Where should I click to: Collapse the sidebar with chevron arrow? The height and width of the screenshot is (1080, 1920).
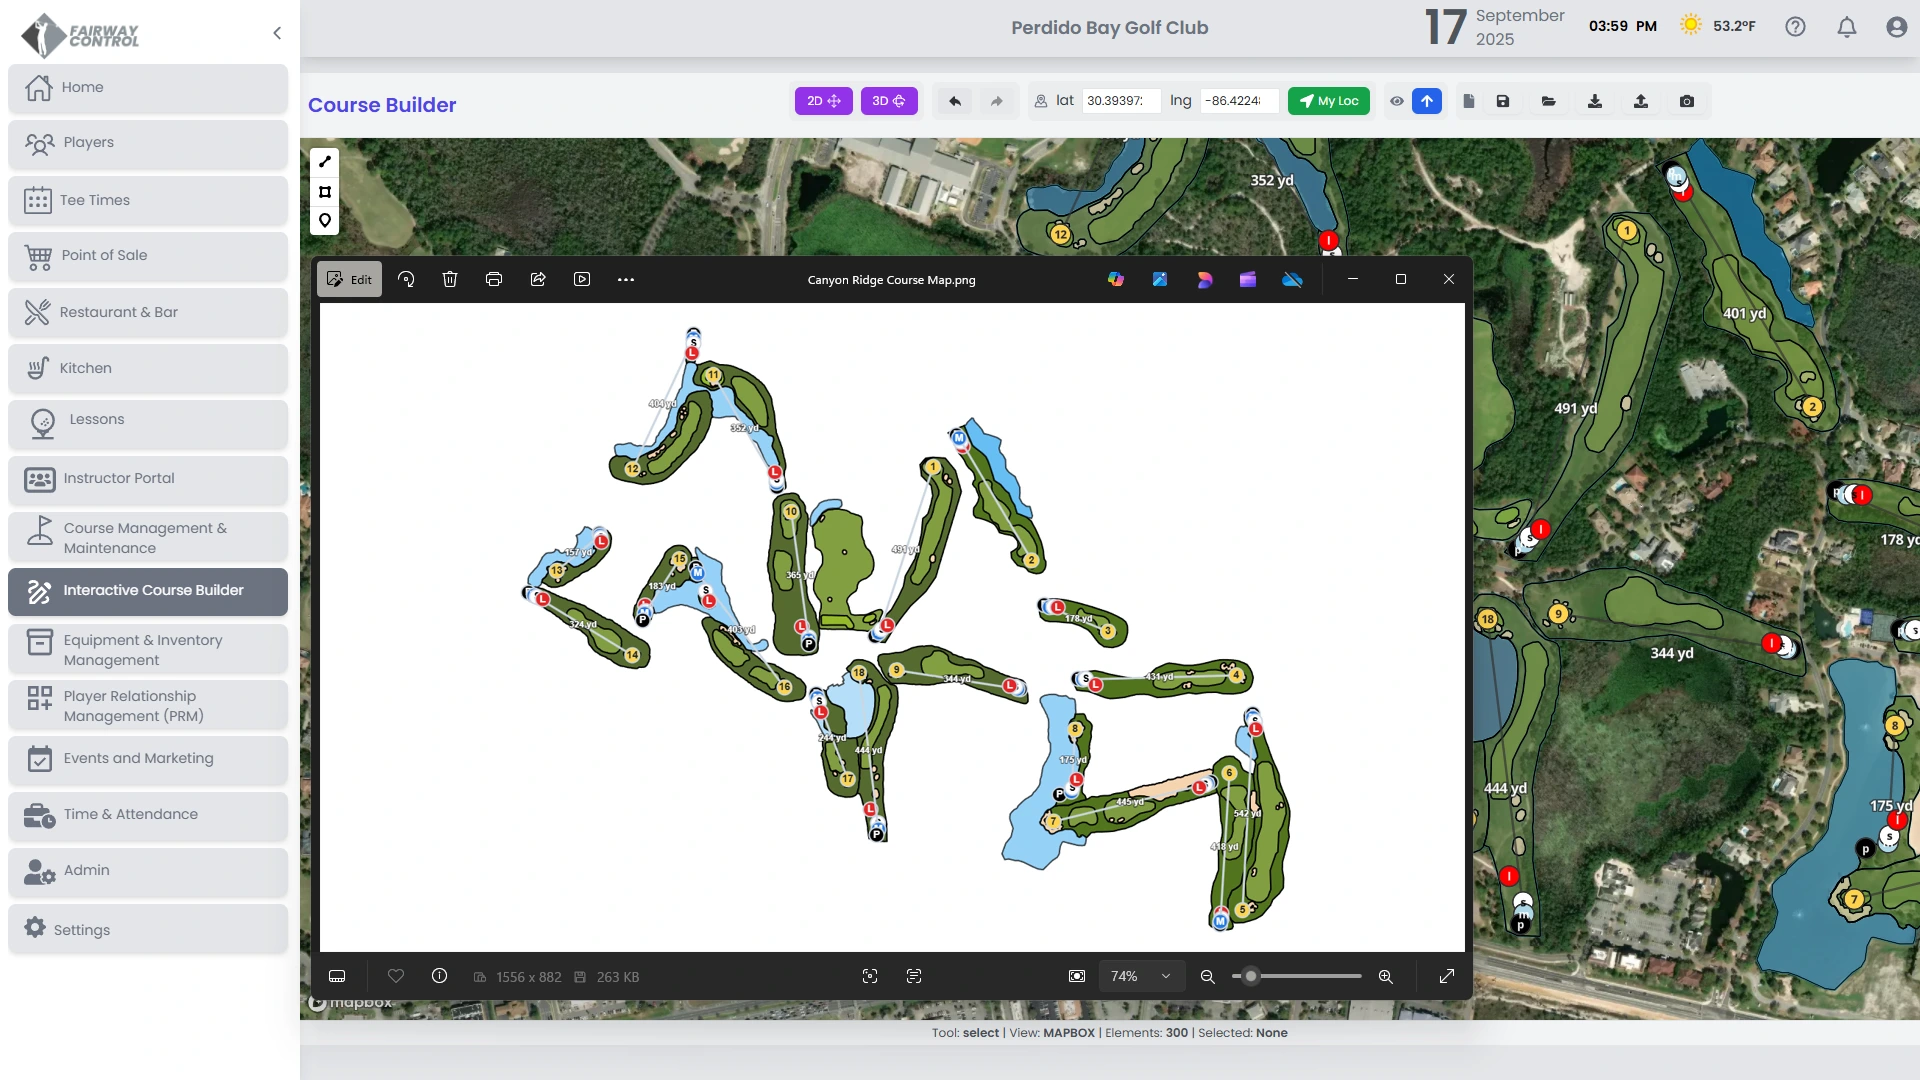277,33
